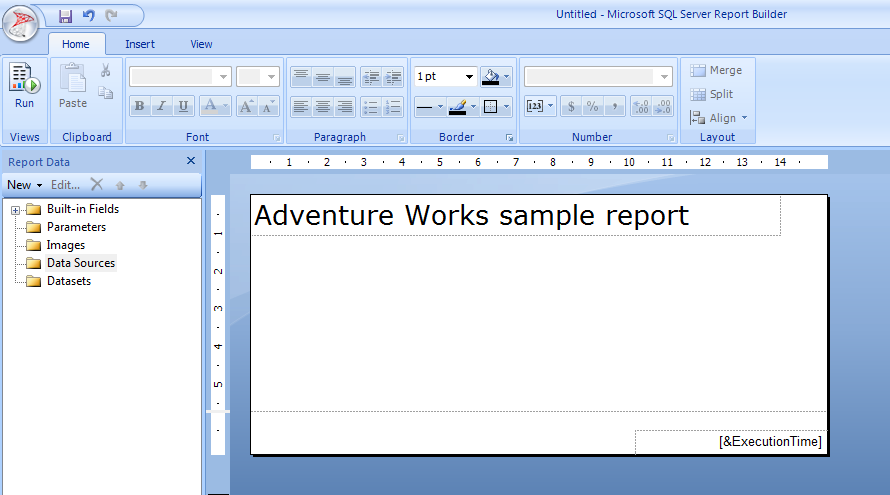Image resolution: width=890 pixels, height=495 pixels.
Task: Open the fill color dropdown arrow
Action: tap(507, 77)
